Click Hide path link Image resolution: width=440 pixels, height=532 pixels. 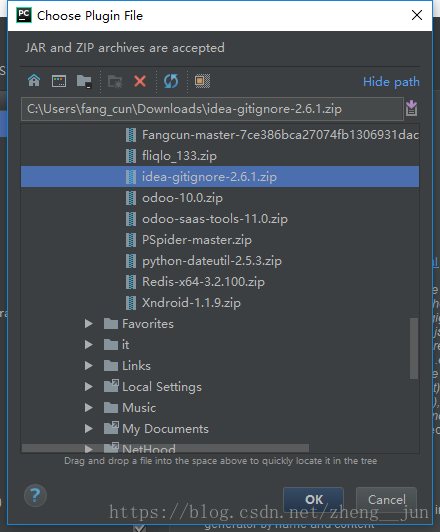391,82
